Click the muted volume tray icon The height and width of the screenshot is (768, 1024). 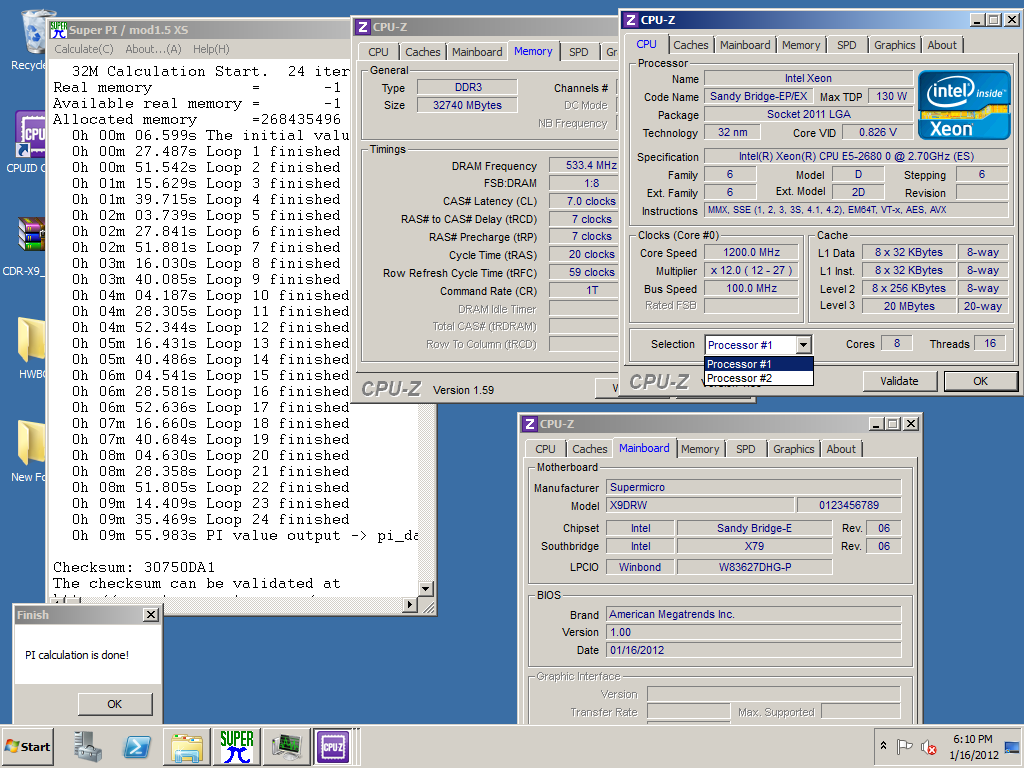click(928, 746)
